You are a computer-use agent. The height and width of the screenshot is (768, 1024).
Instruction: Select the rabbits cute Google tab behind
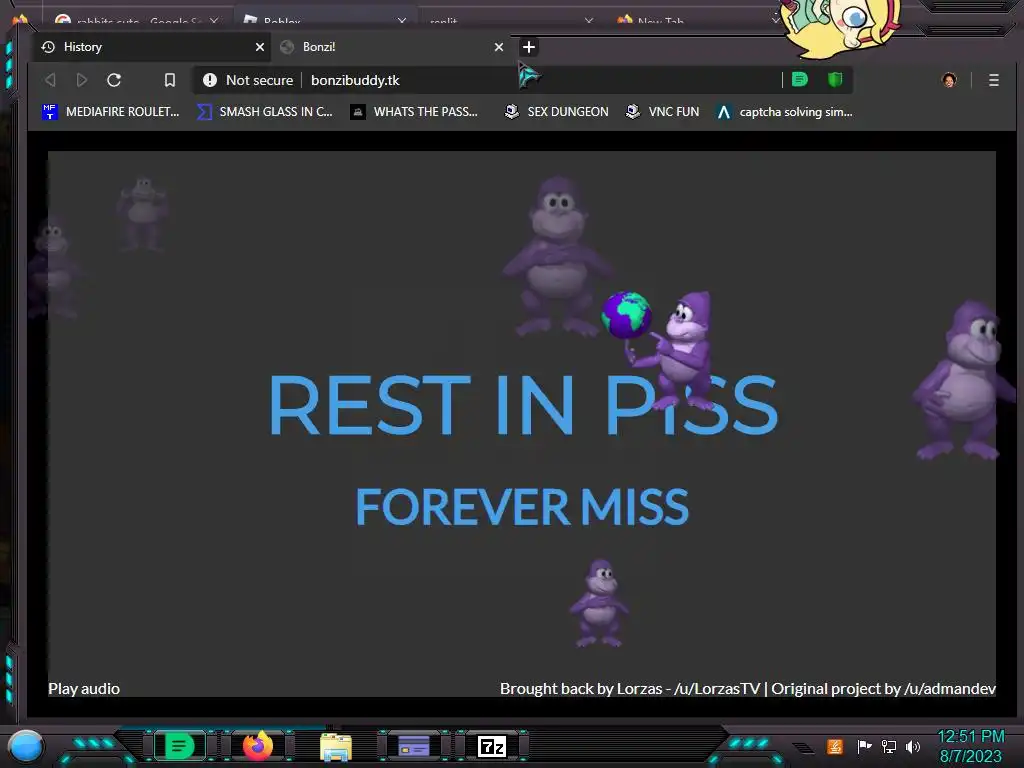tap(137, 20)
